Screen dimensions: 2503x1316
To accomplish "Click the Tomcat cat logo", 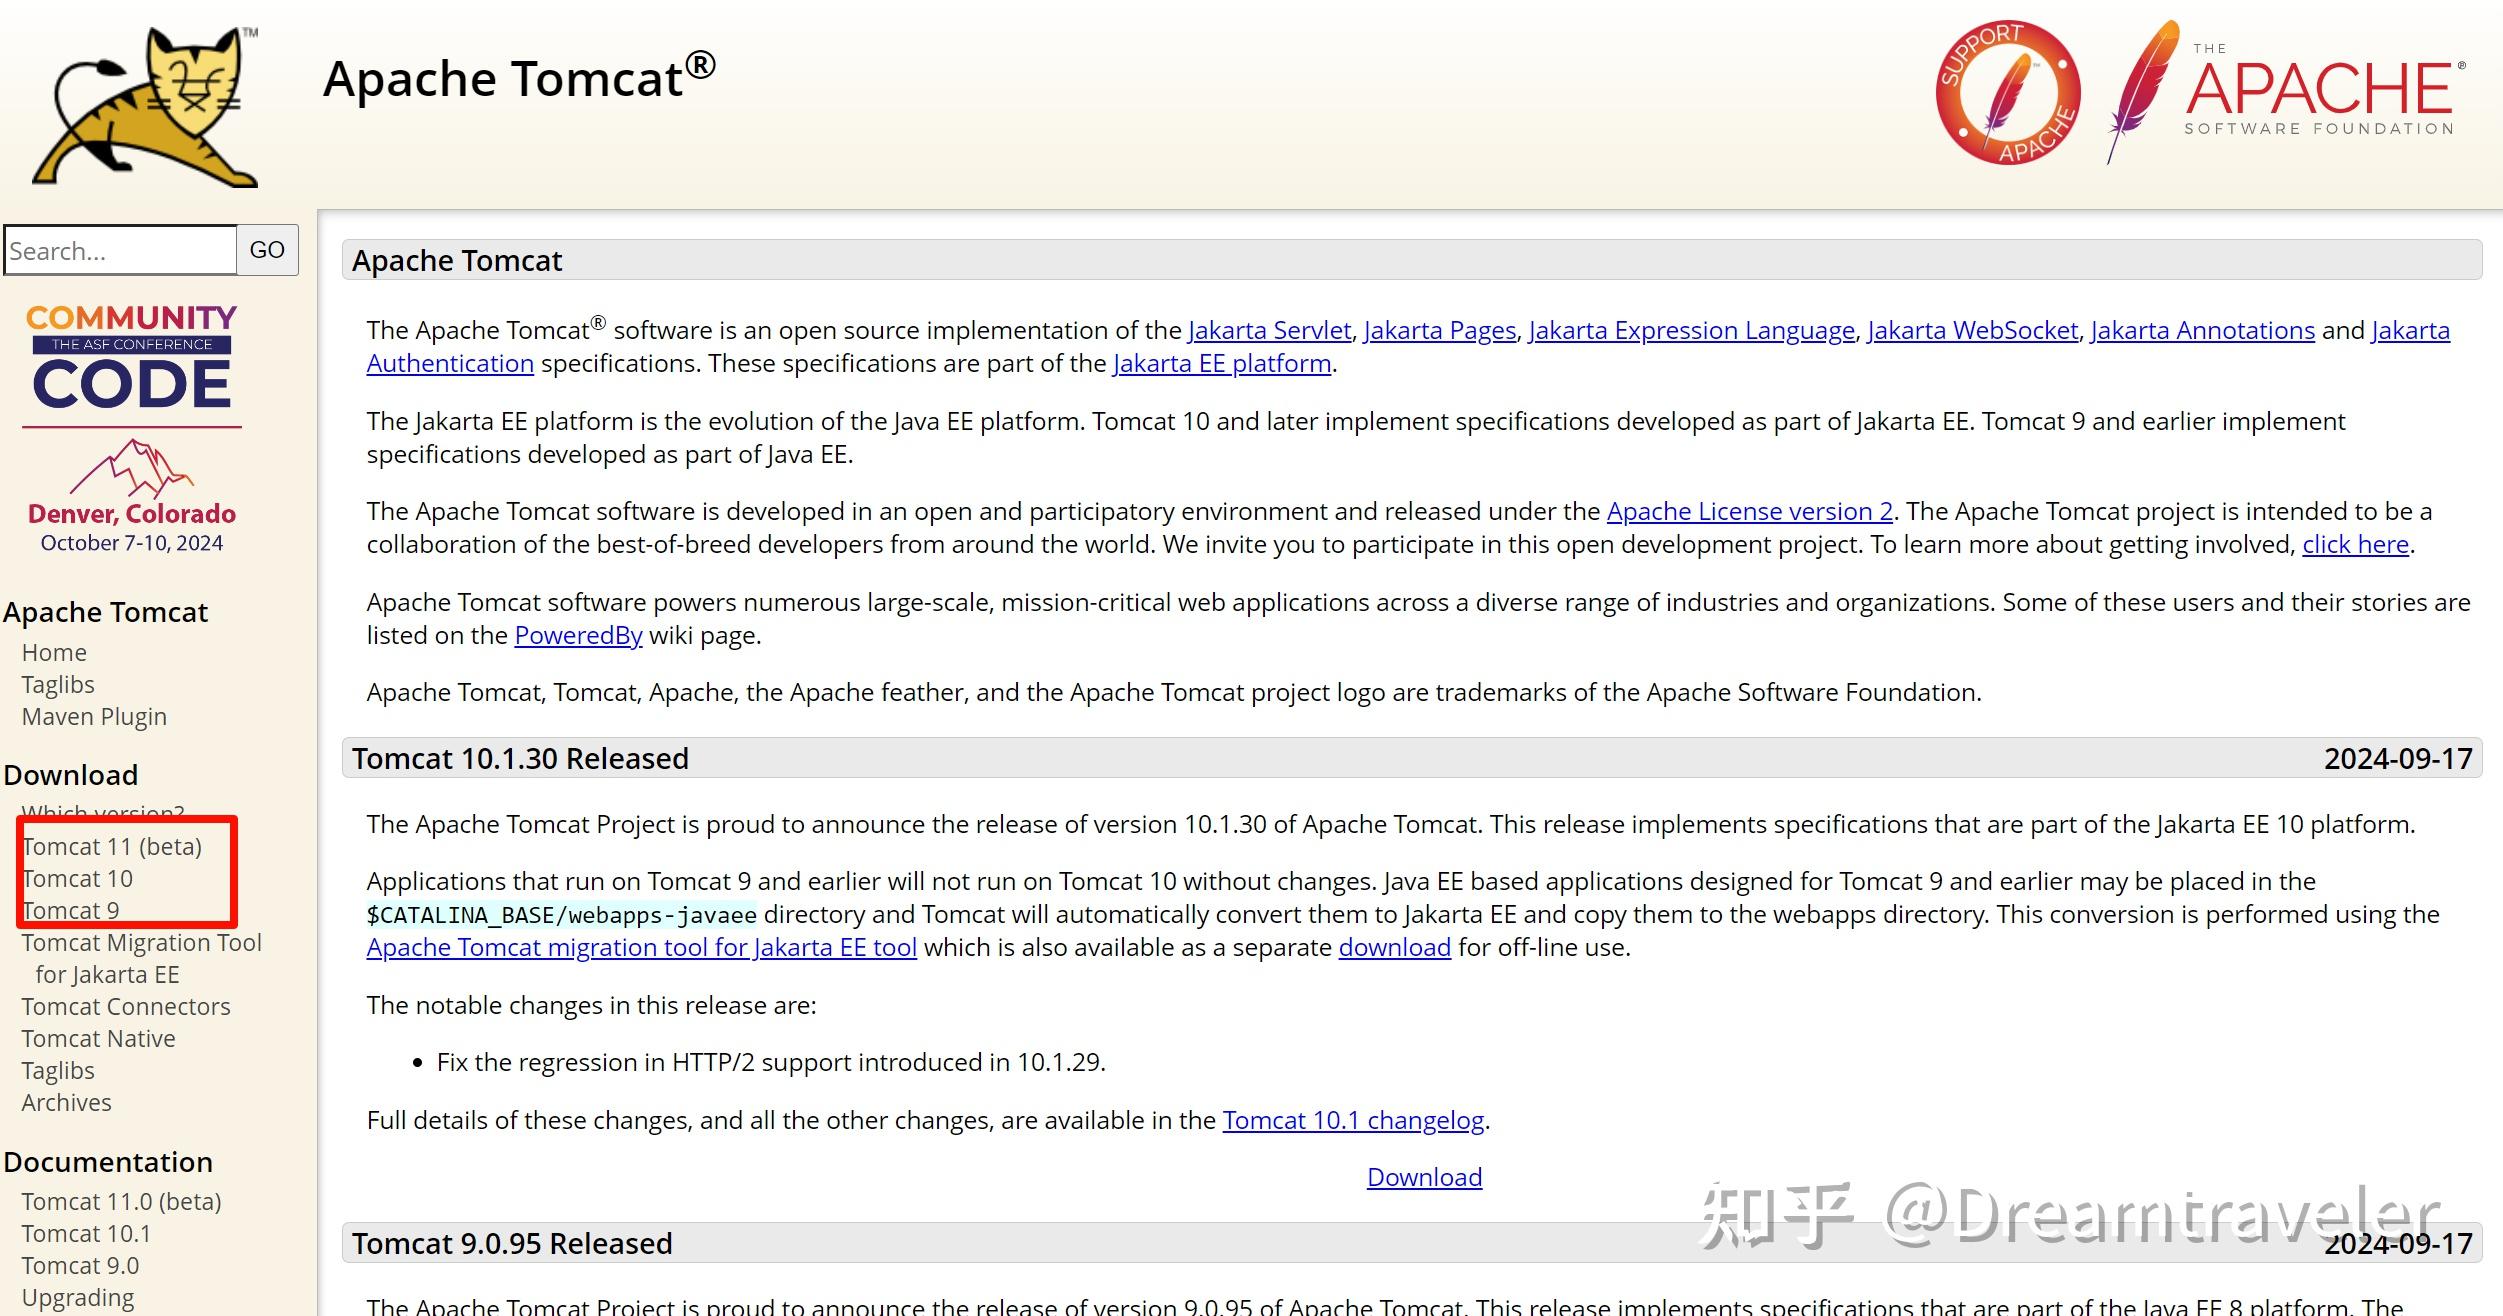I will pyautogui.click(x=145, y=105).
